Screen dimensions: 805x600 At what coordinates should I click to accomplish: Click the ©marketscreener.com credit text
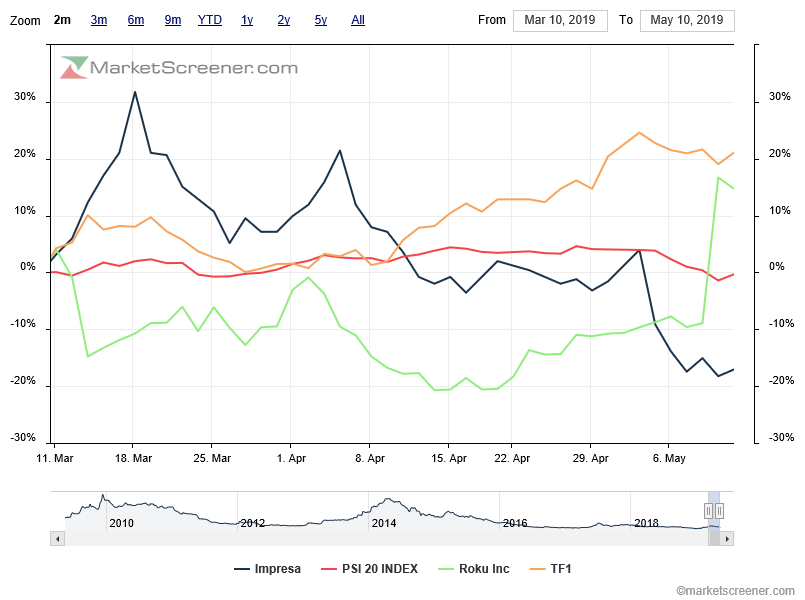pos(735,591)
